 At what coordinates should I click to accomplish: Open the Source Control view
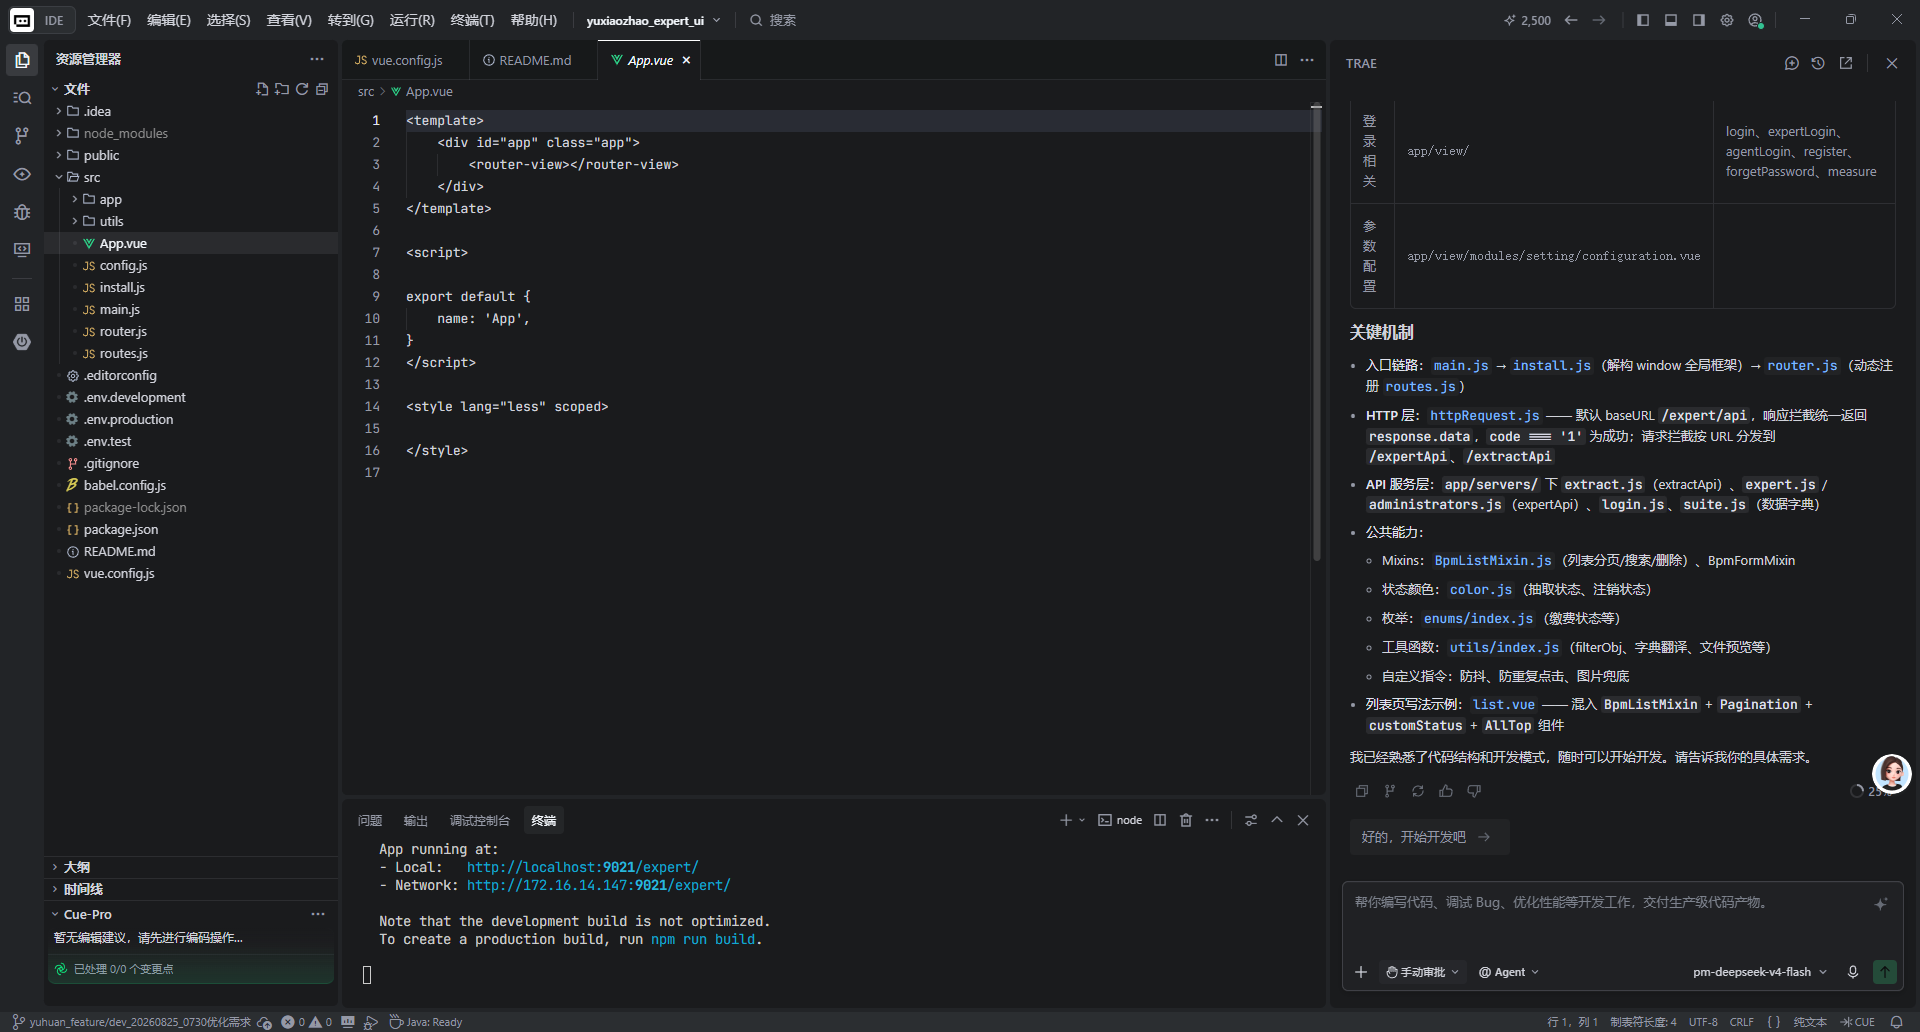pos(22,136)
